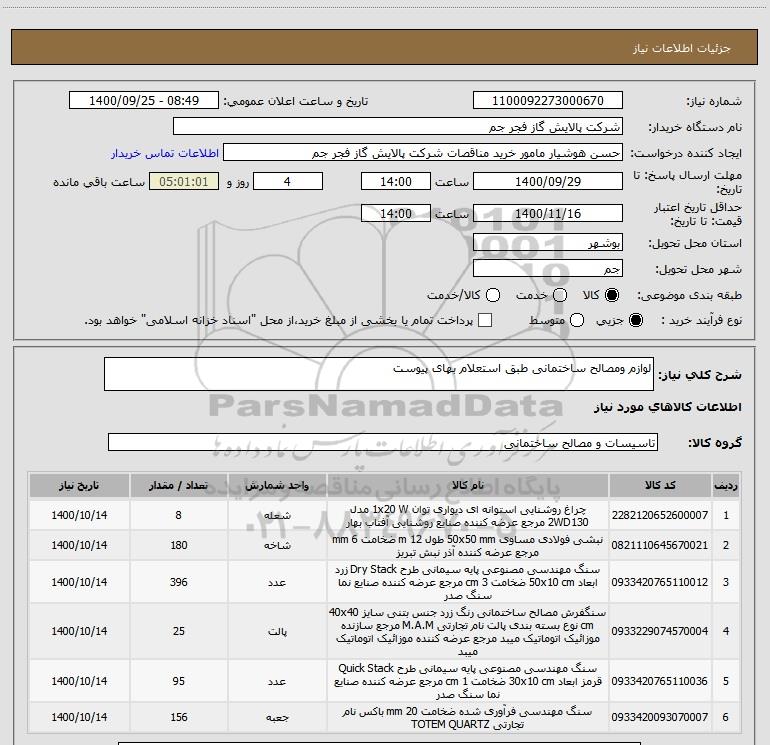Click the remaining days field showing 4
770x745 pixels.
pyautogui.click(x=288, y=181)
